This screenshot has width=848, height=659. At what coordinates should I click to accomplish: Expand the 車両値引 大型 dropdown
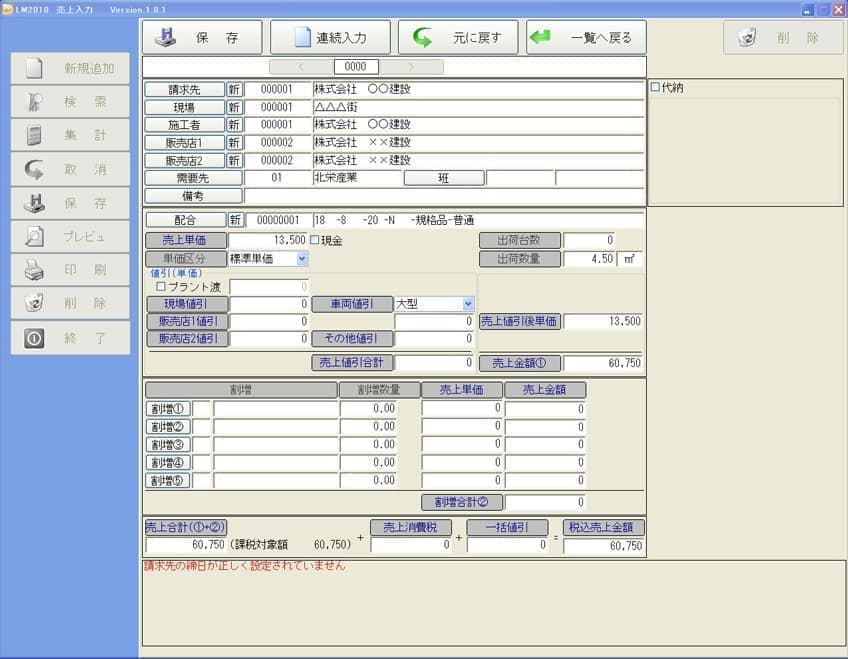coord(467,304)
